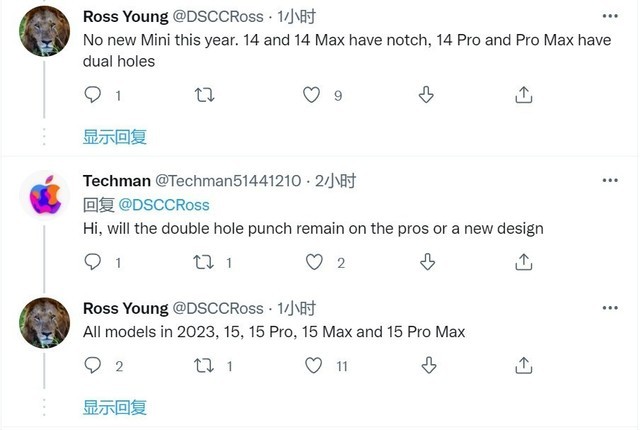
Task: Like the 'All models in 2023' tweet
Action: [x=313, y=366]
